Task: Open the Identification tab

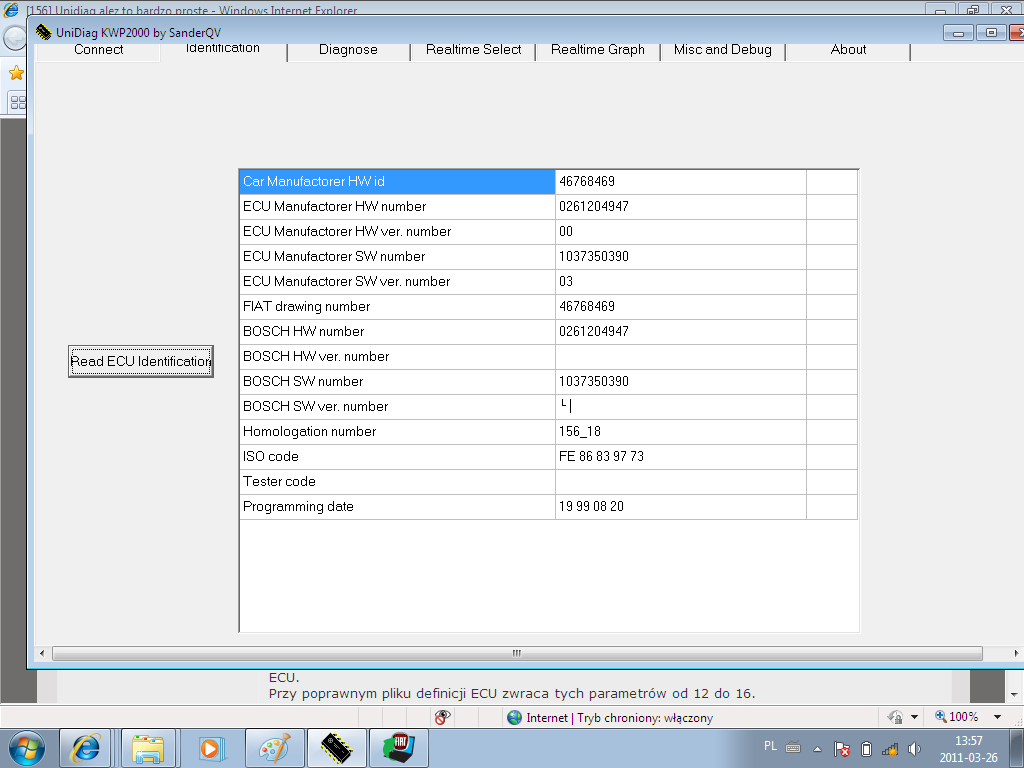Action: (223, 49)
